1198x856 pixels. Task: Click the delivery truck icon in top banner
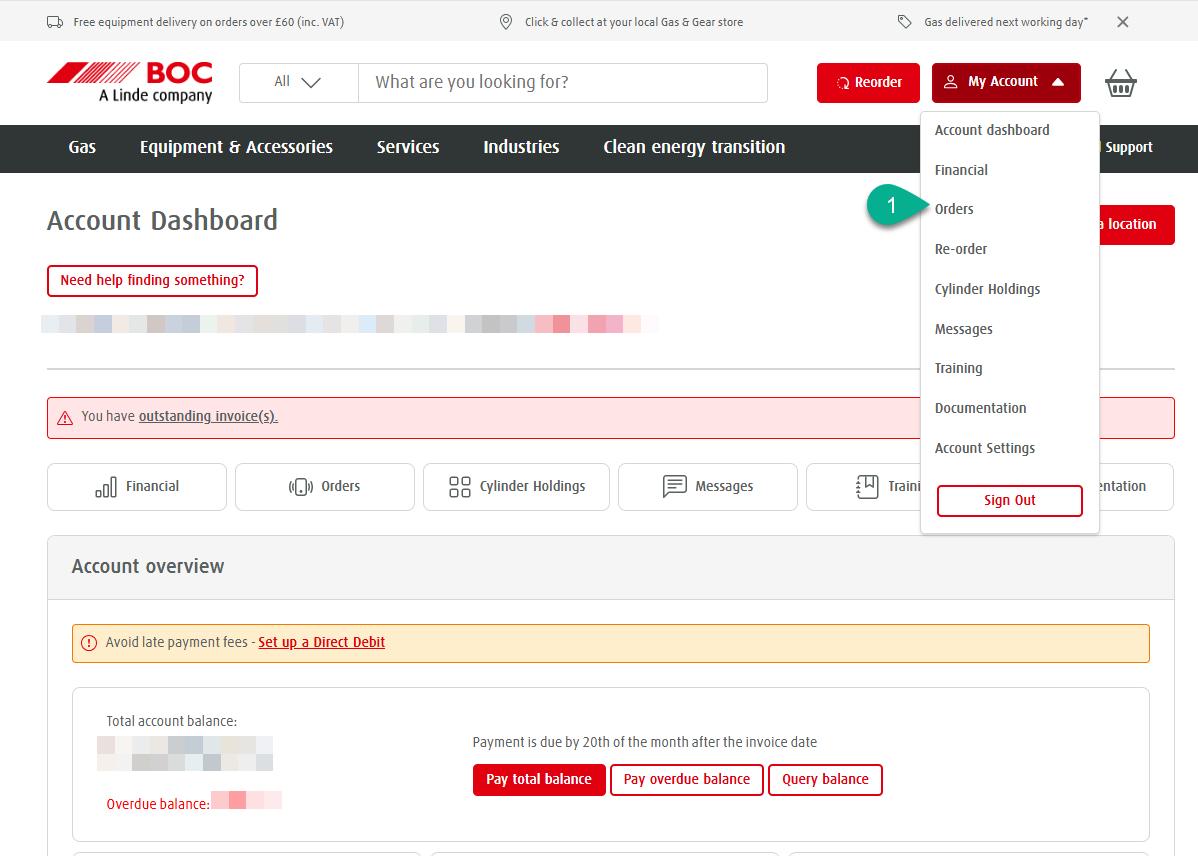pos(54,20)
